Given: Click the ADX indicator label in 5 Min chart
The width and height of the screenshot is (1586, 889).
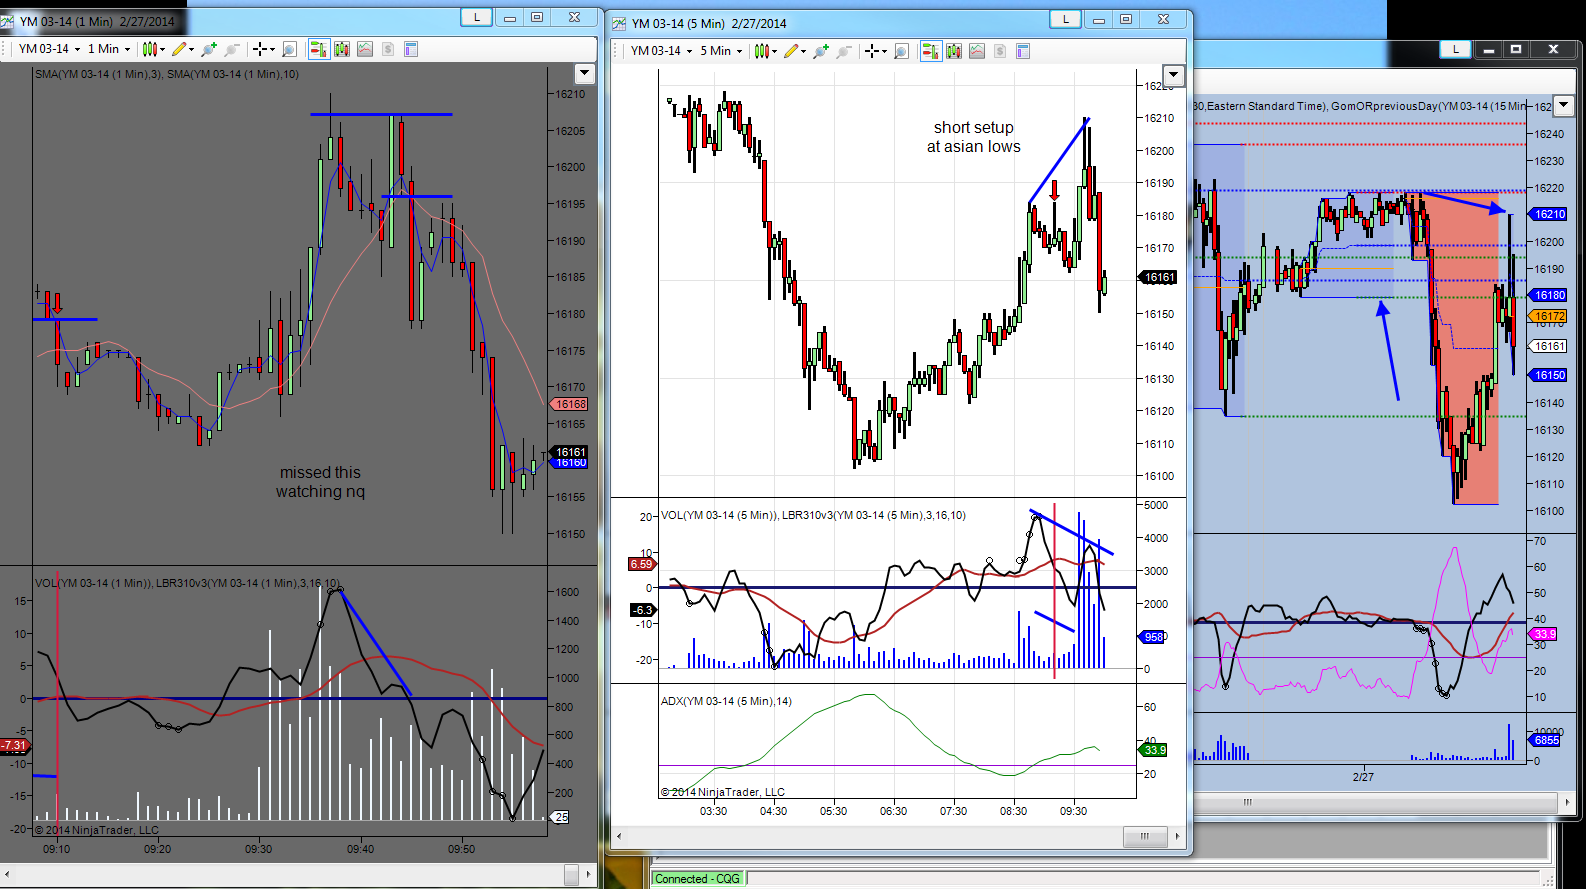Looking at the screenshot, I should (726, 701).
